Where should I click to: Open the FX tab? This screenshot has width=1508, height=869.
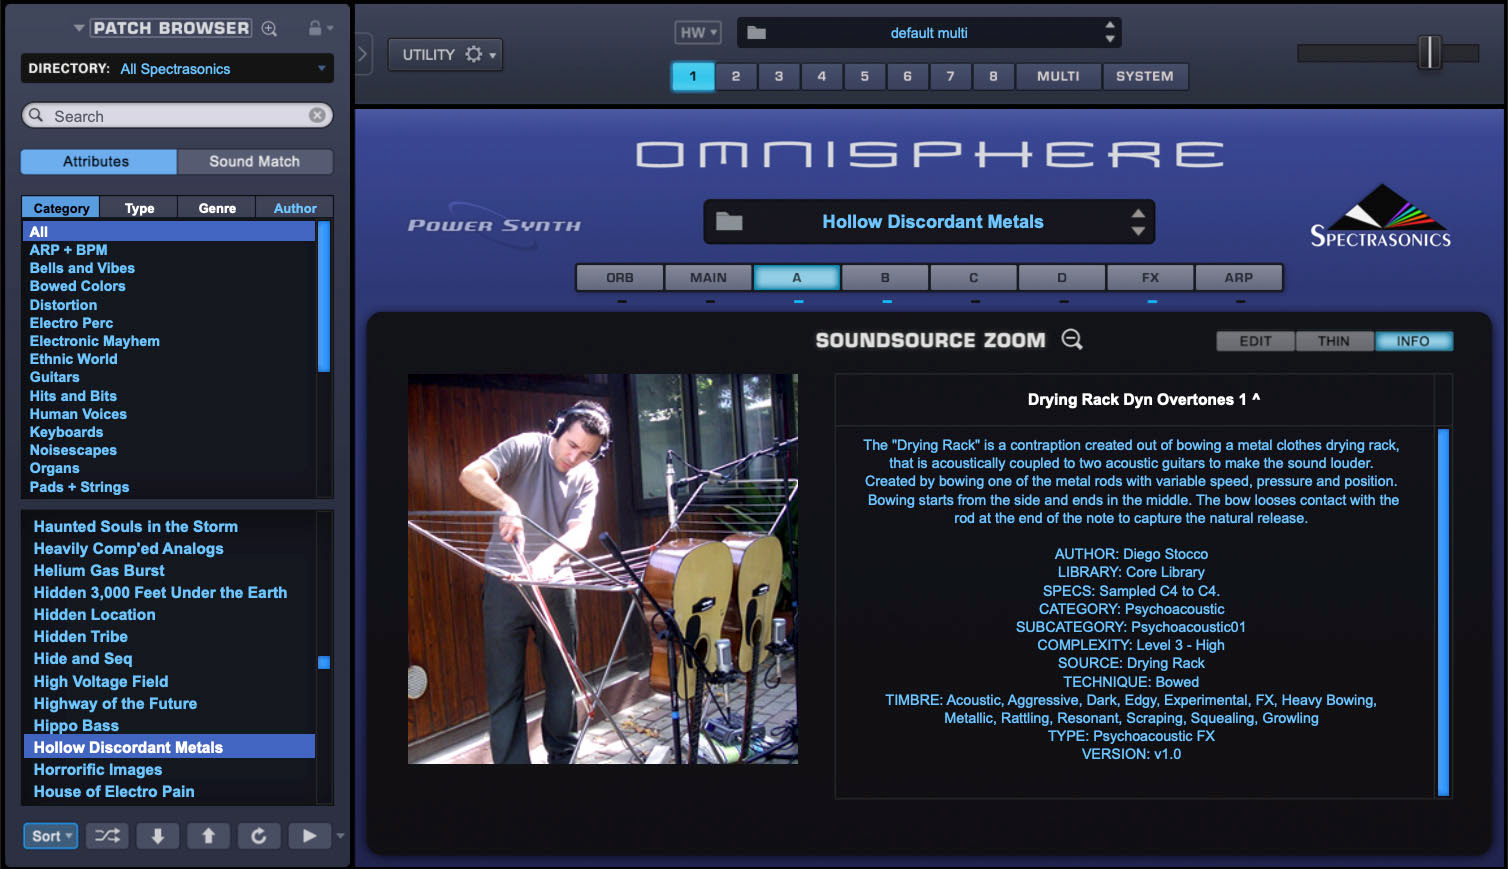point(1151,277)
